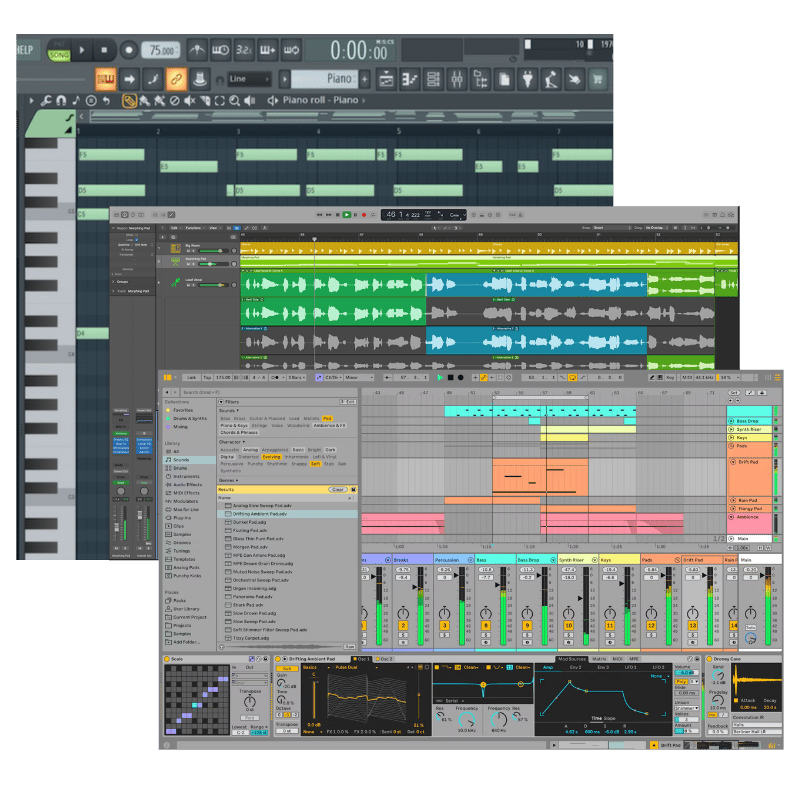Viewport: 800px width, 800px height.
Task: Select Audio Effects in Ableton Library
Action: click(x=187, y=485)
